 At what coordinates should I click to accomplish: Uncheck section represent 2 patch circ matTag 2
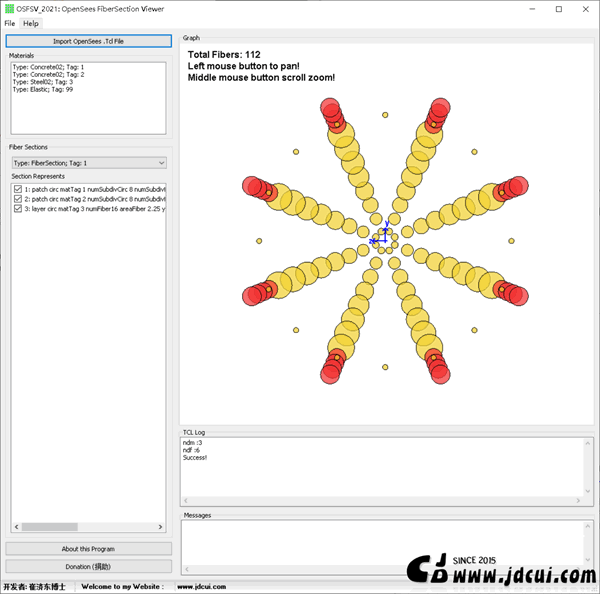(18, 199)
